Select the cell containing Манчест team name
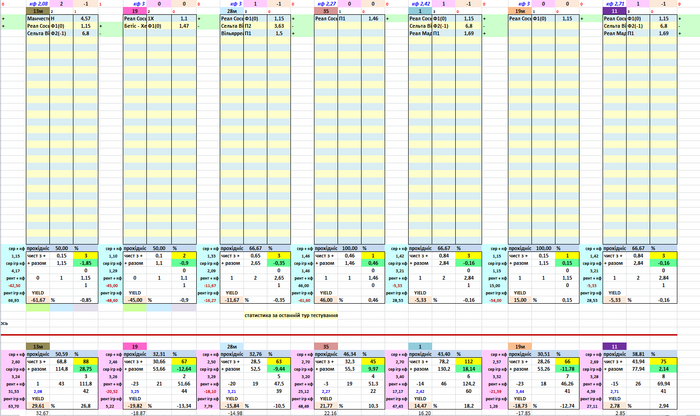This screenshot has height=416, width=700. (x=38, y=19)
